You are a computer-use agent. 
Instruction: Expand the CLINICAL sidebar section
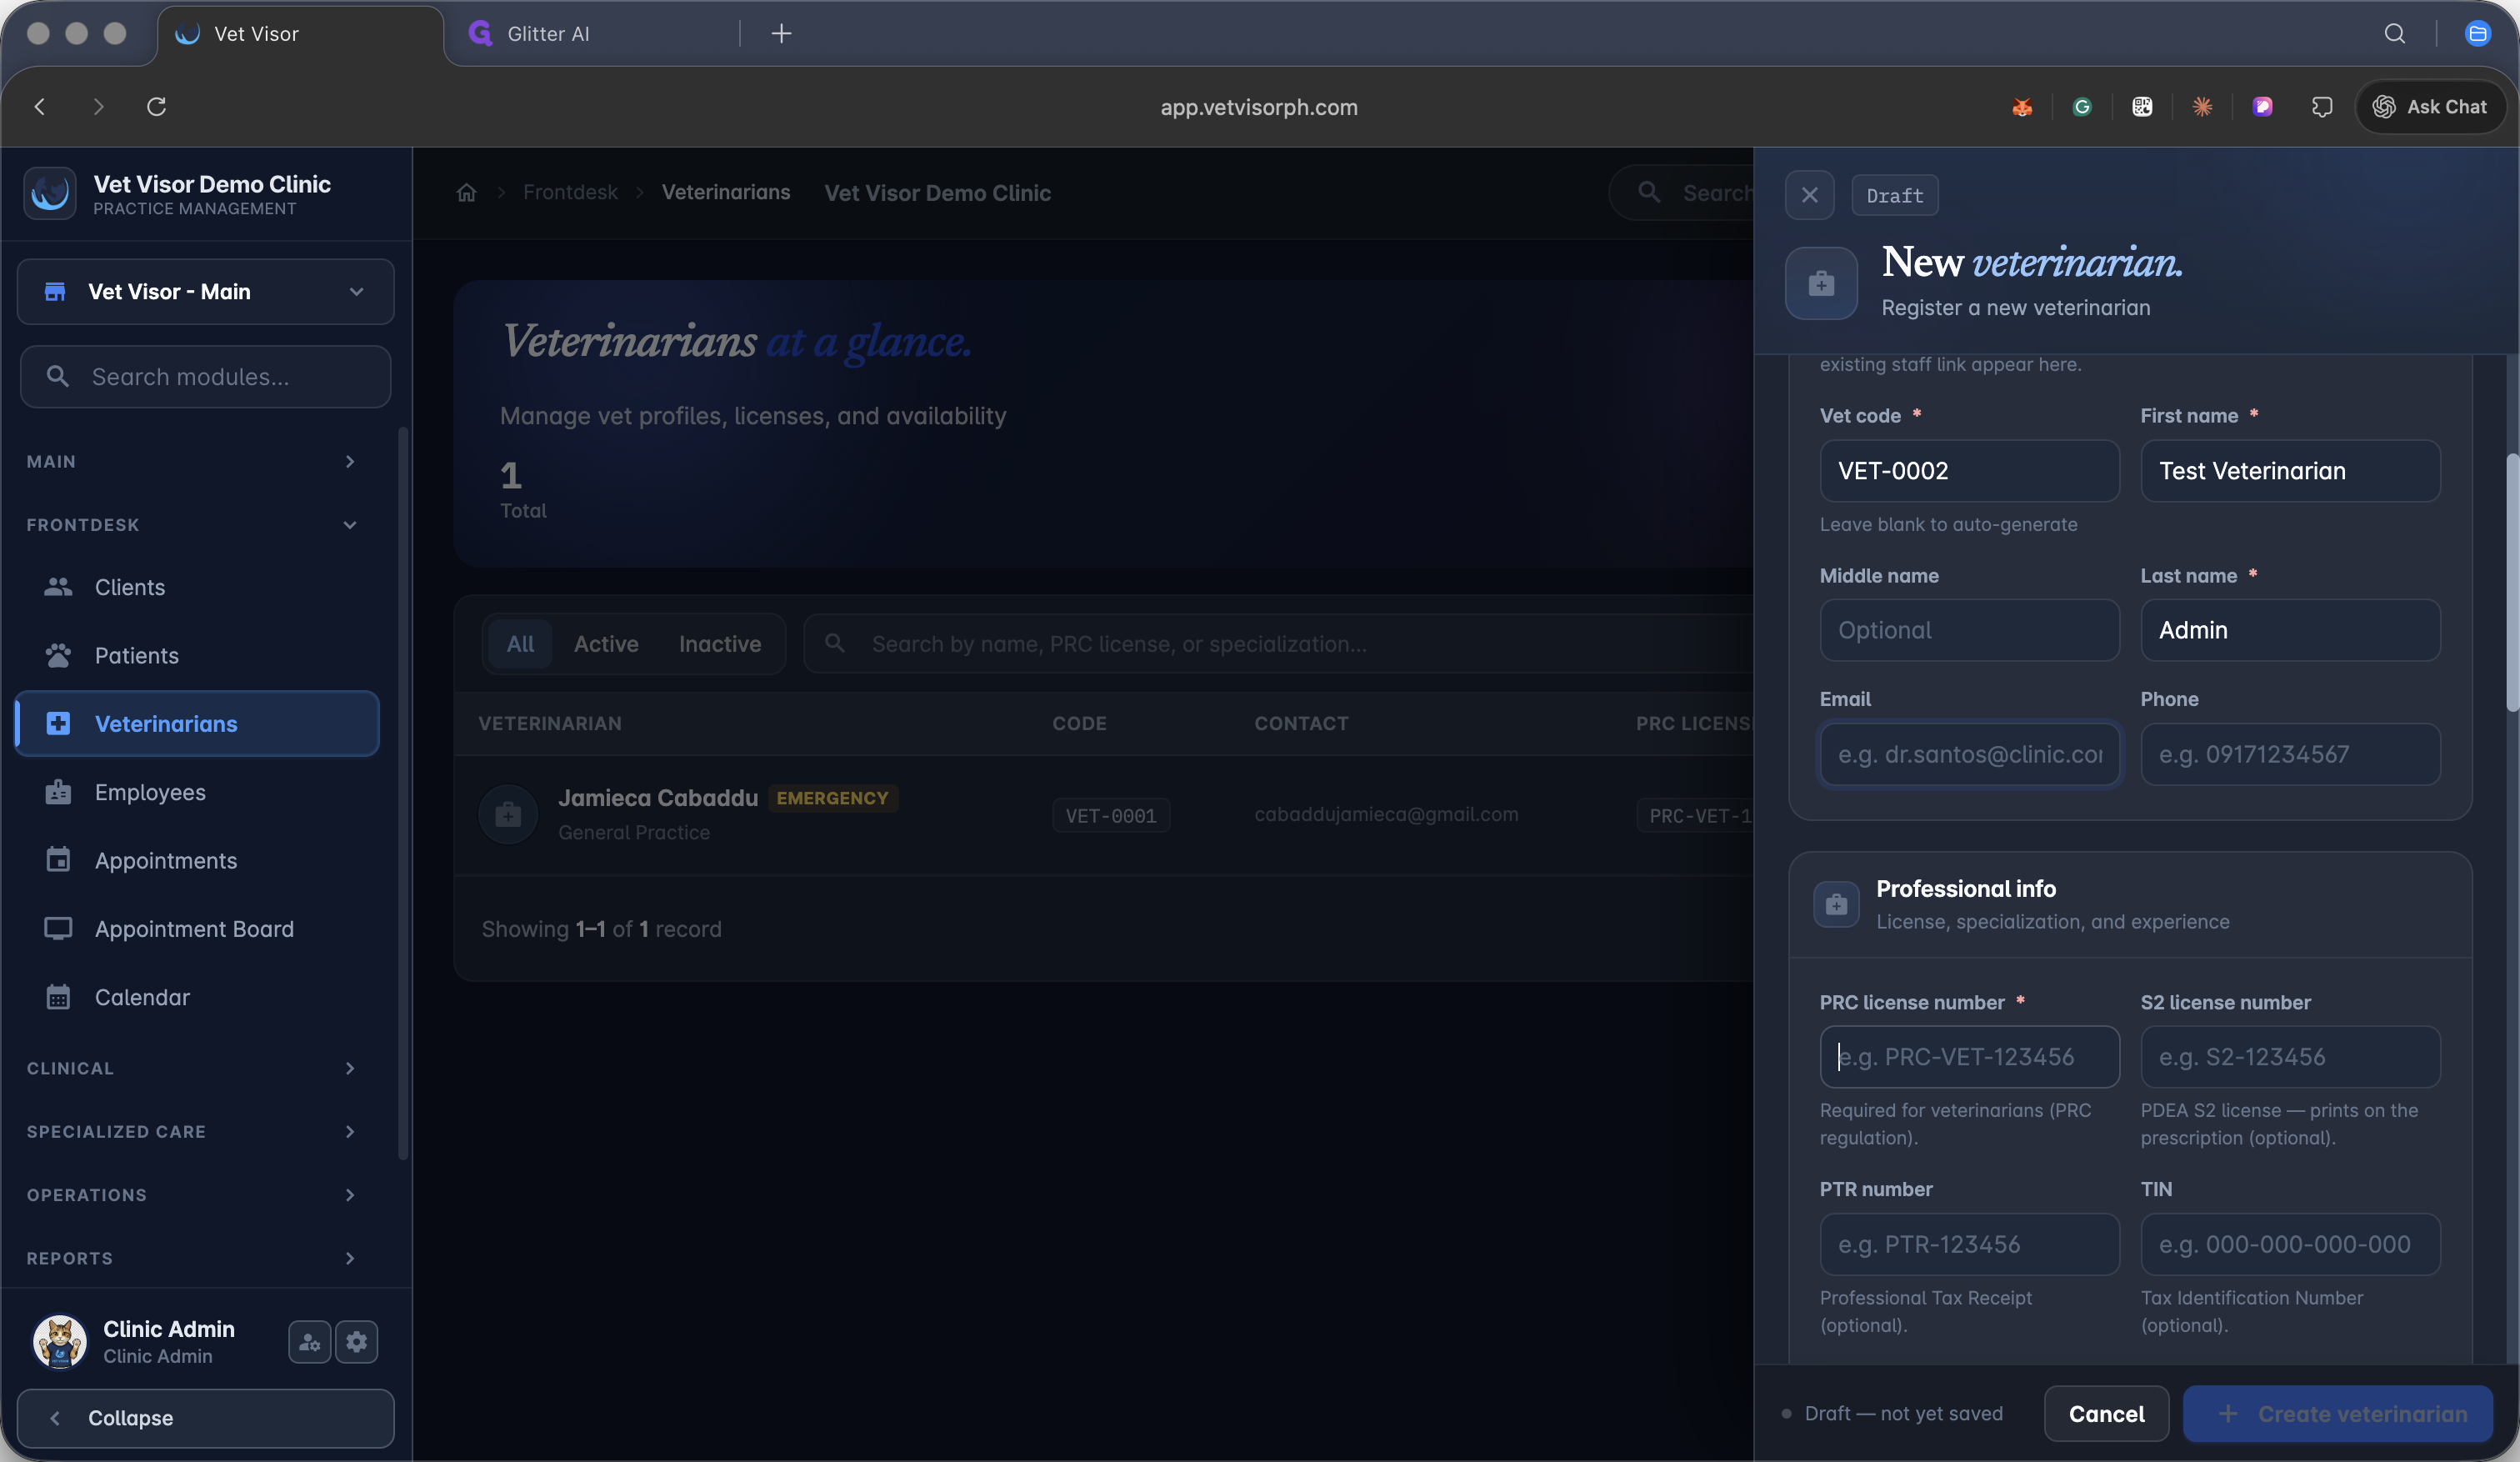[x=192, y=1069]
